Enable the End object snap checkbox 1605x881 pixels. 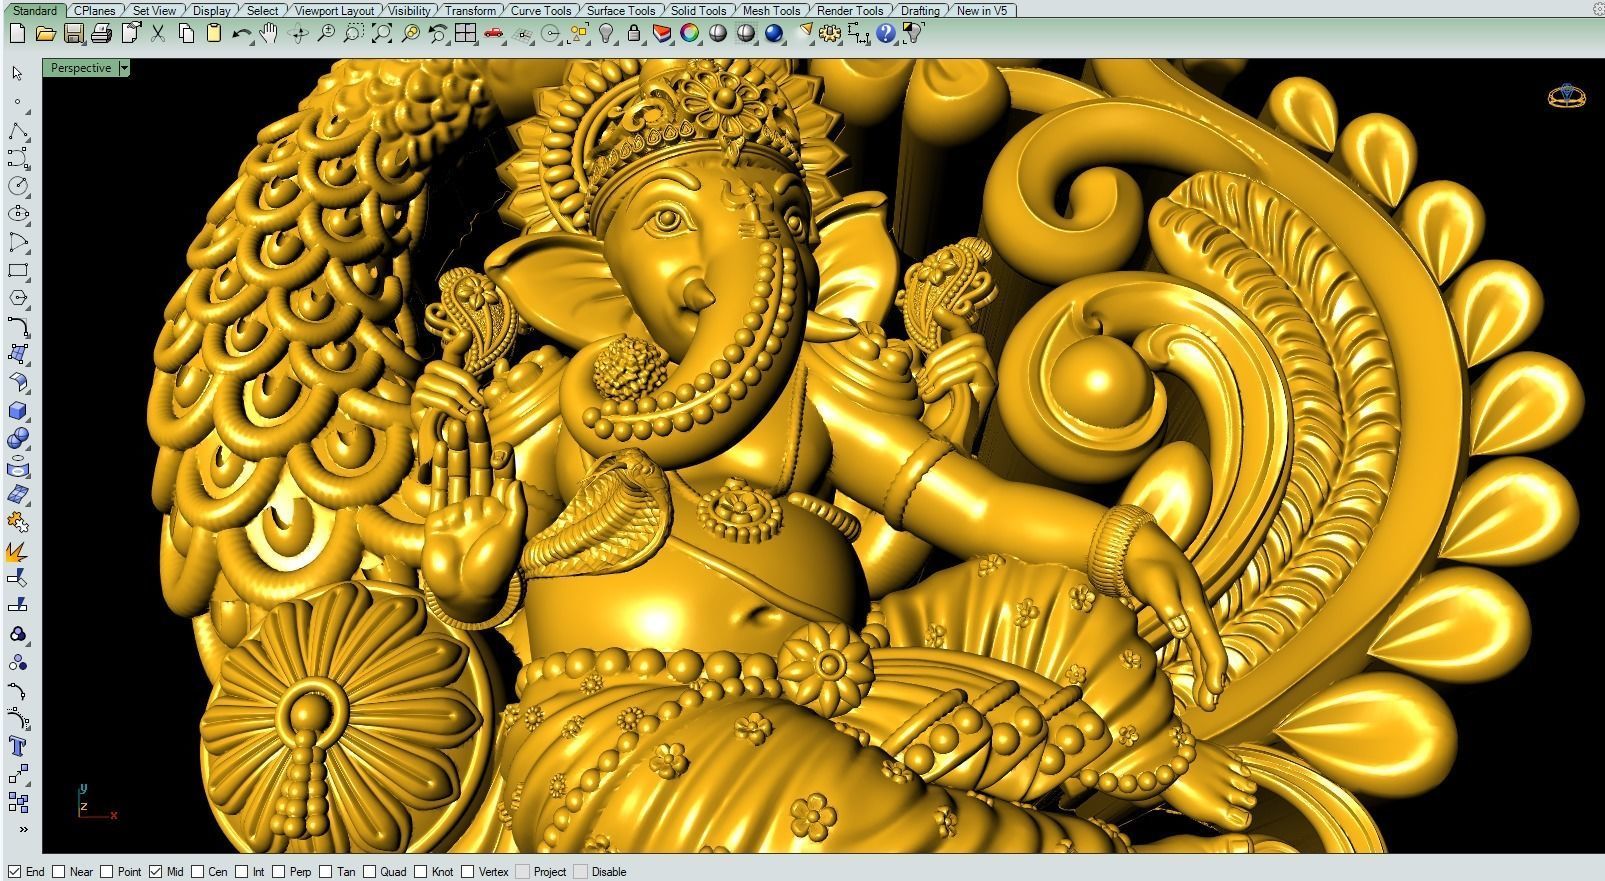tap(14, 871)
